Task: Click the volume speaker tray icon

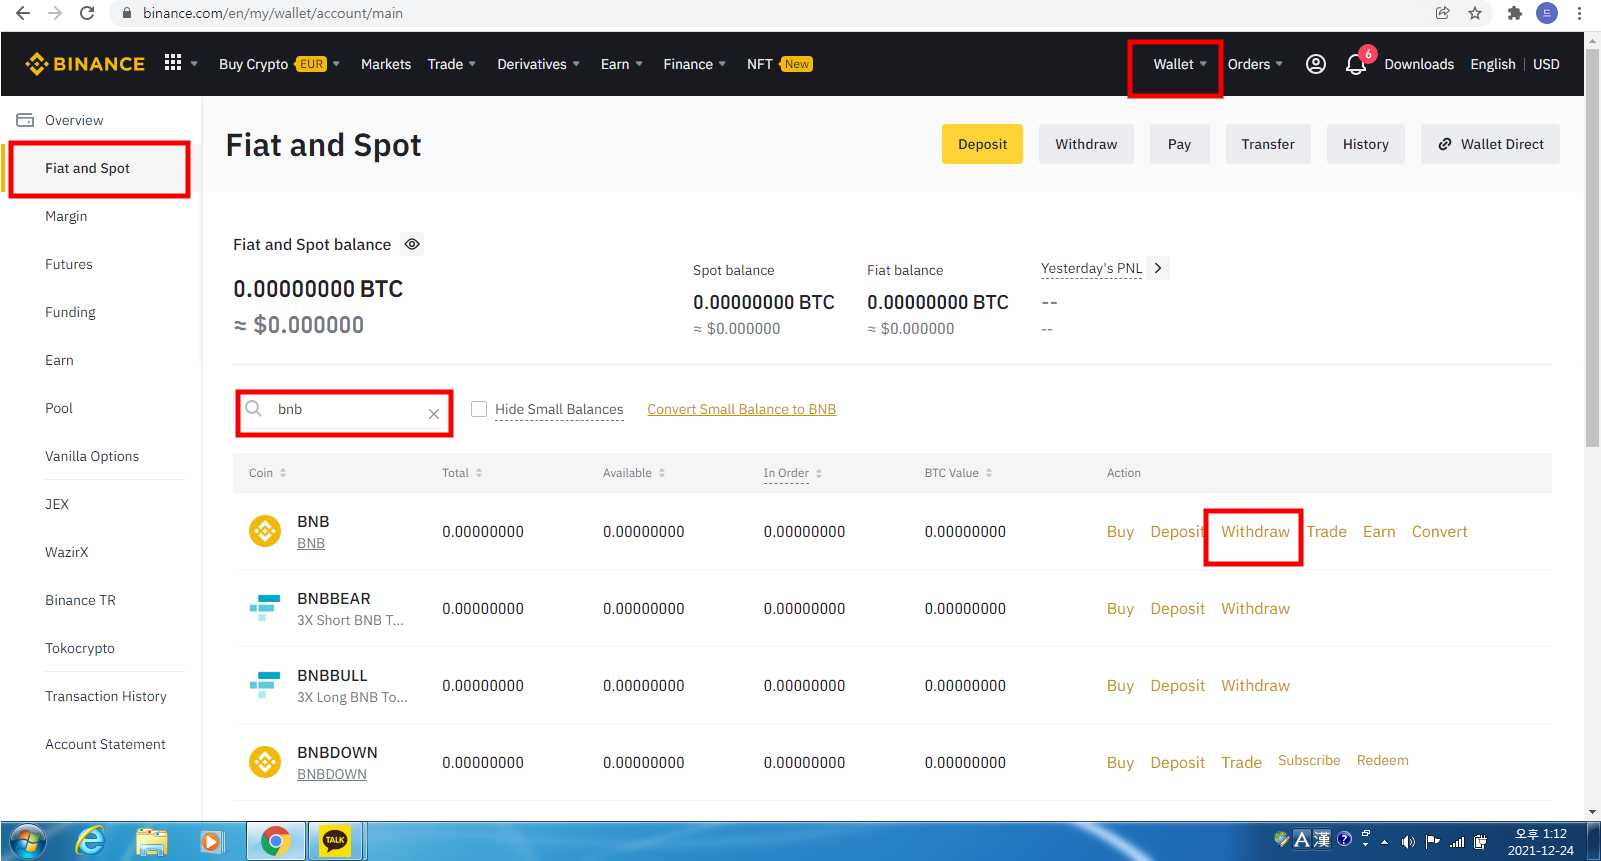Action: coord(1408,842)
